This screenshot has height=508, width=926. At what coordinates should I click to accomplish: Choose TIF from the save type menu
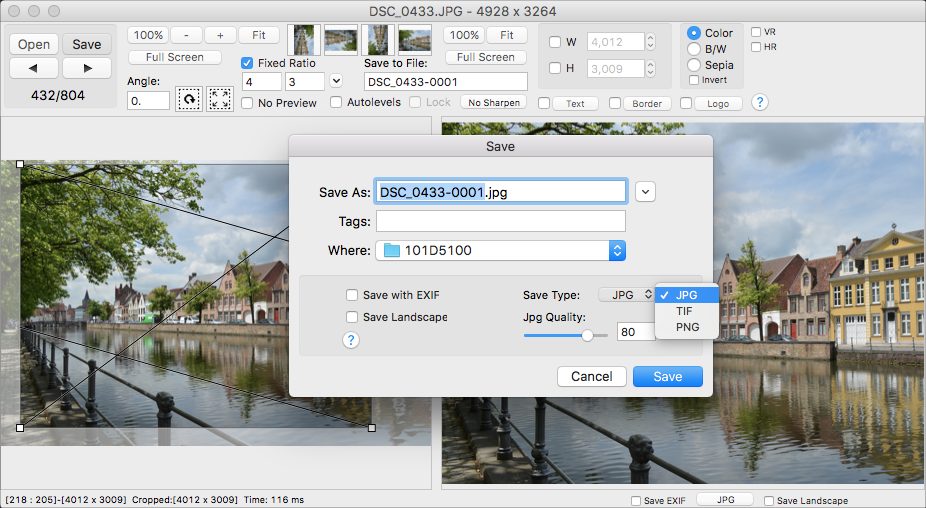pyautogui.click(x=687, y=311)
